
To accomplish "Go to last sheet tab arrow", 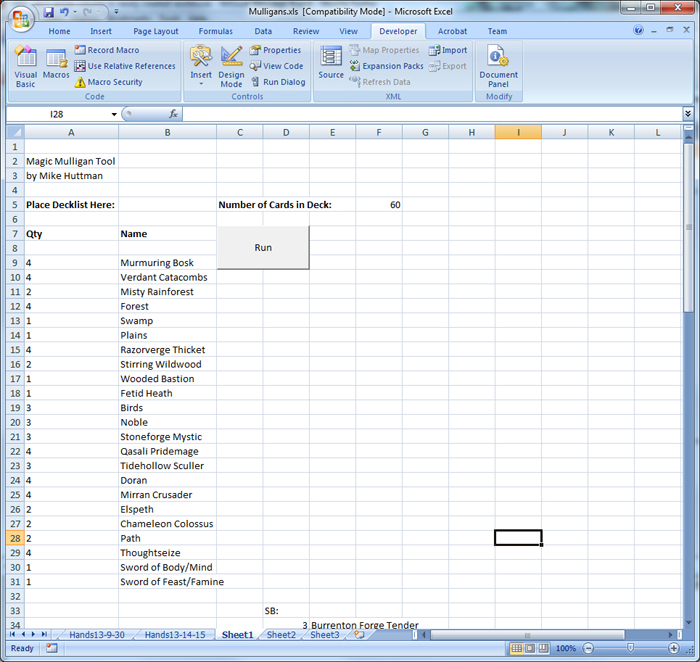I will tap(44, 634).
